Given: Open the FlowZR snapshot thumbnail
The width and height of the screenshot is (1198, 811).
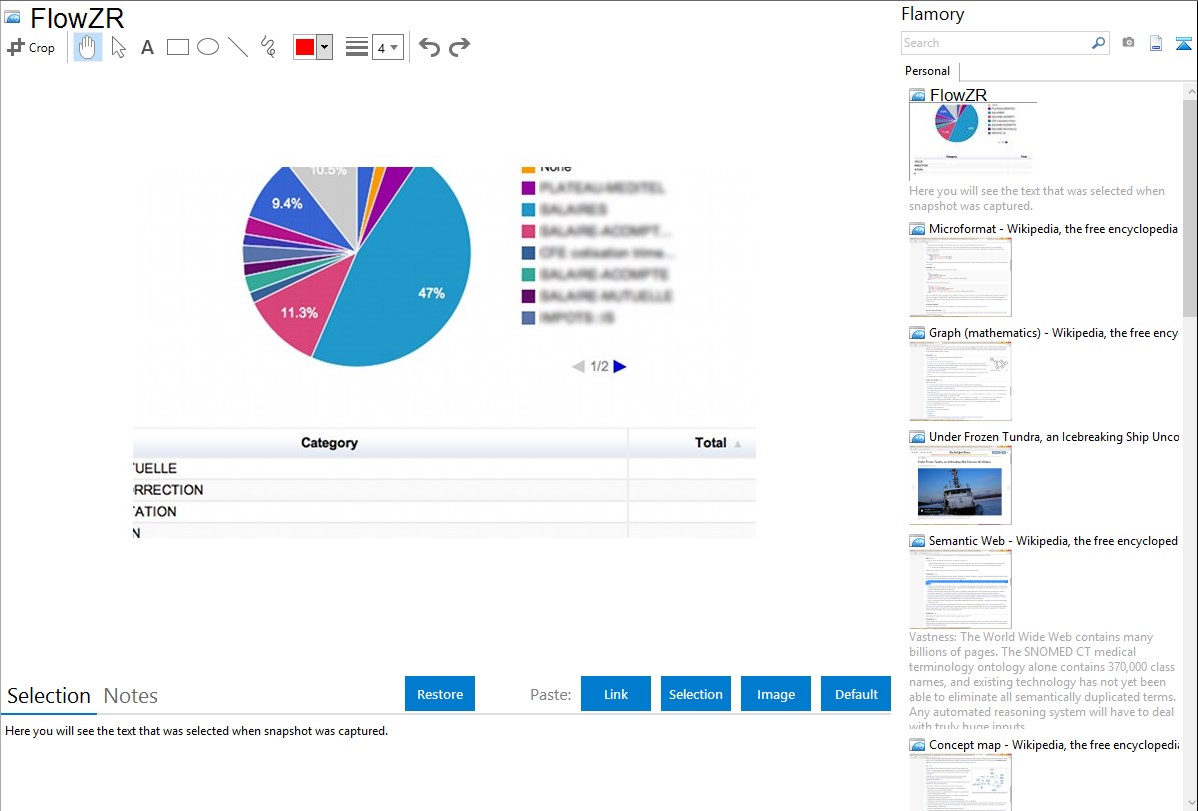Looking at the screenshot, I should click(x=973, y=139).
